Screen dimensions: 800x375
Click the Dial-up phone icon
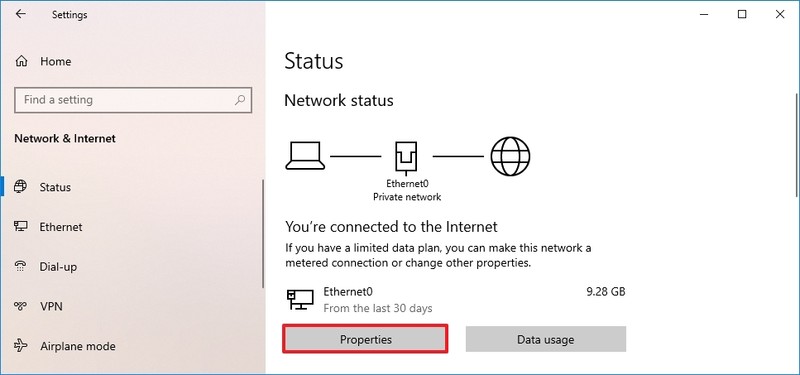tap(21, 266)
